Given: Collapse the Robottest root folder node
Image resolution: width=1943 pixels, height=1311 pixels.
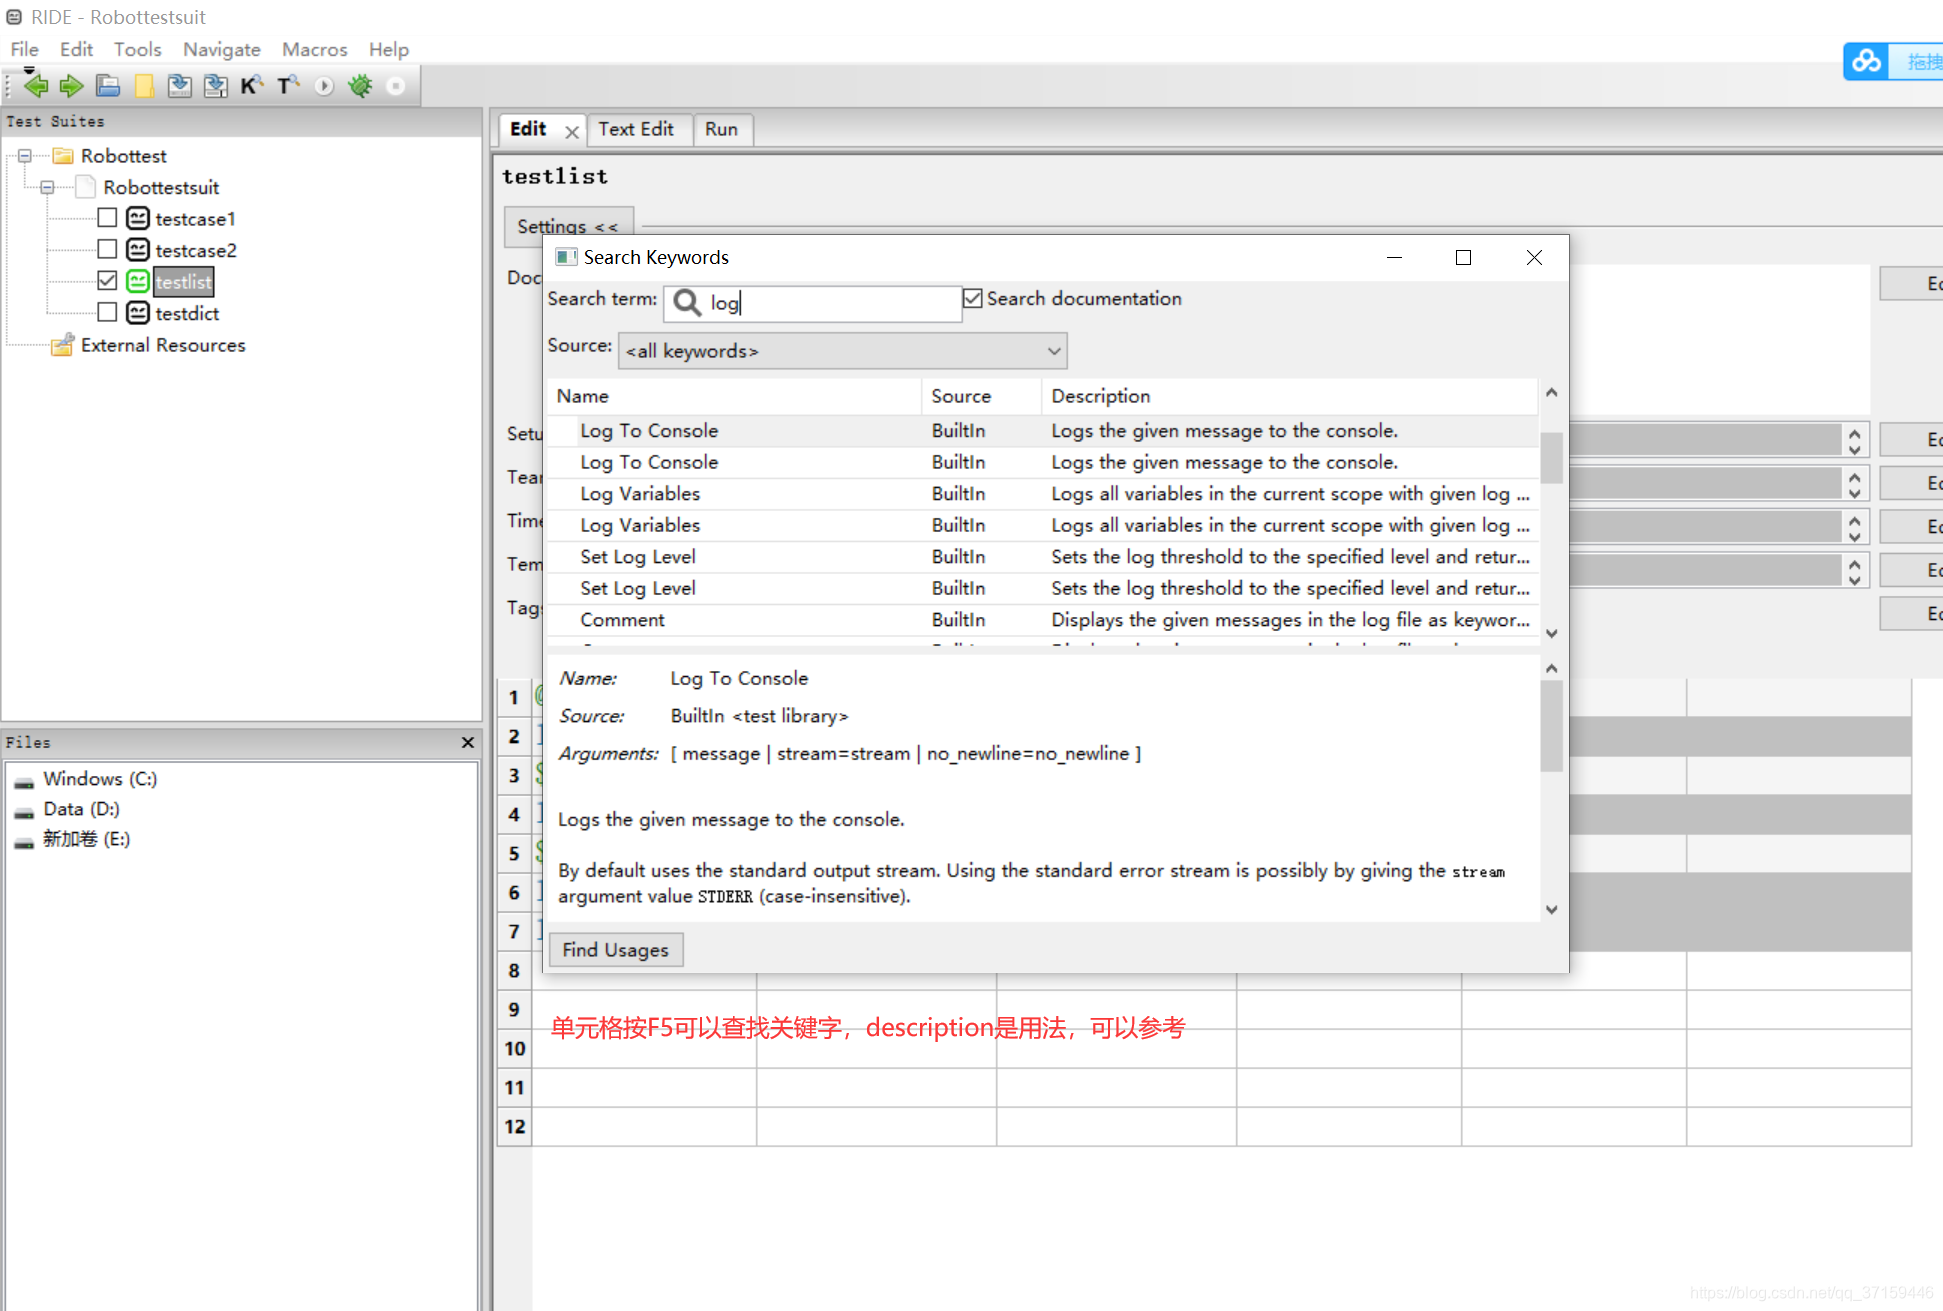Looking at the screenshot, I should point(25,156).
